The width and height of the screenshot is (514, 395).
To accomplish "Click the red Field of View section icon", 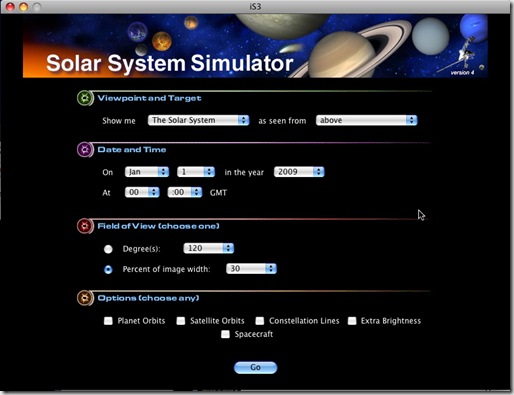I will [85, 226].
